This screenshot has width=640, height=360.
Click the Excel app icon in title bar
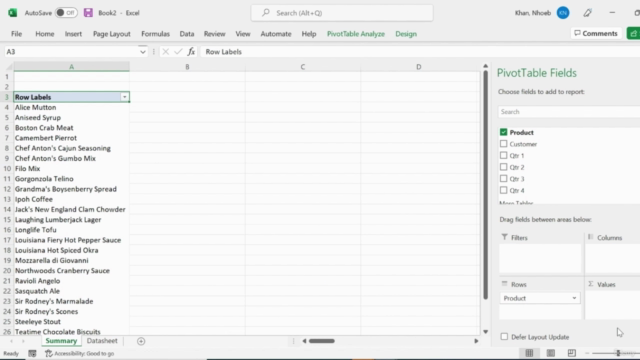(x=12, y=13)
